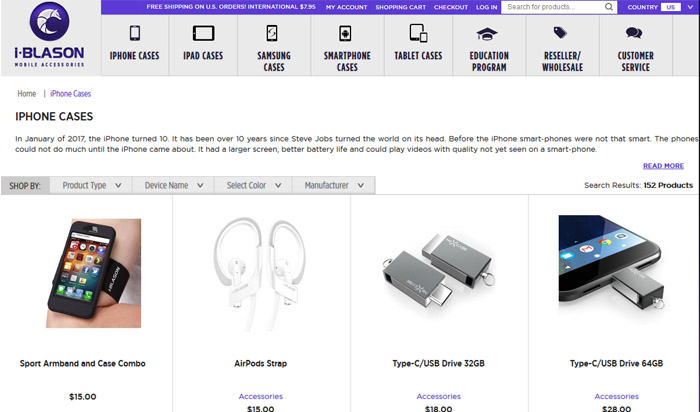Open the AirPods Strap product image
Image resolution: width=700 pixels, height=412 pixels.
[260, 273]
